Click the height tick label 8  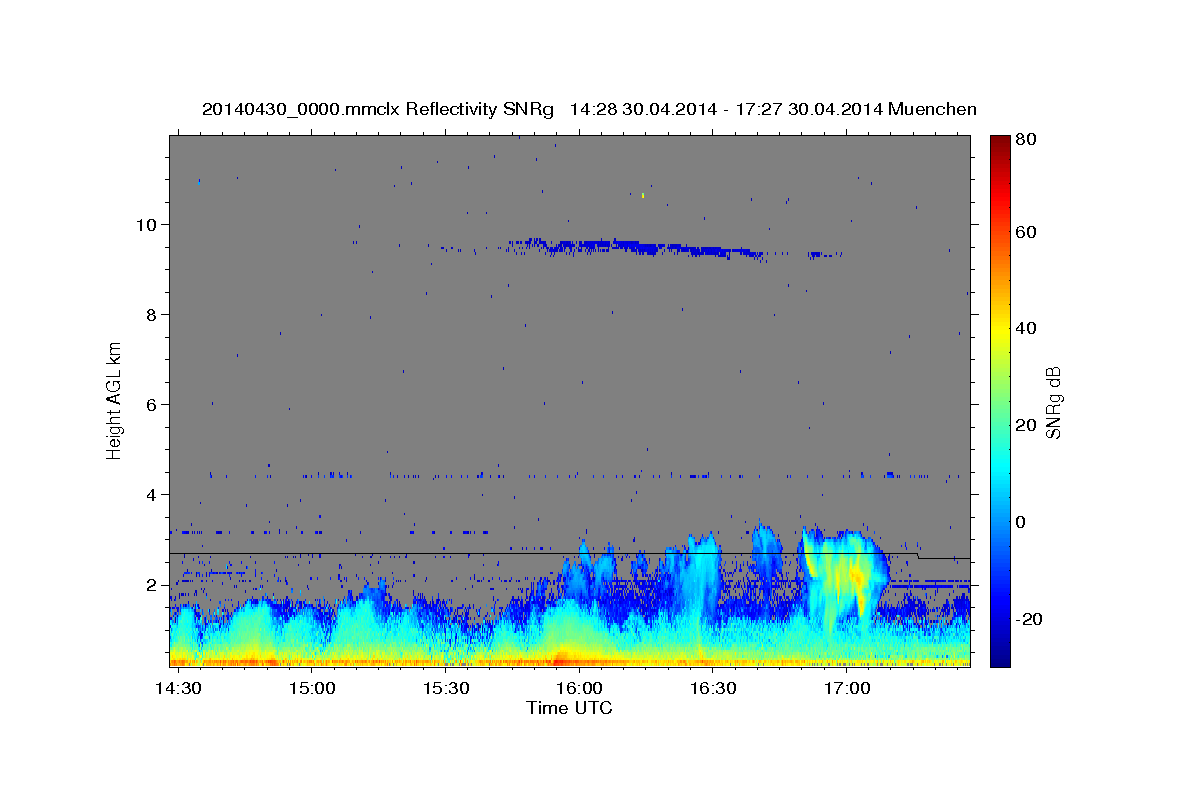(x=152, y=315)
